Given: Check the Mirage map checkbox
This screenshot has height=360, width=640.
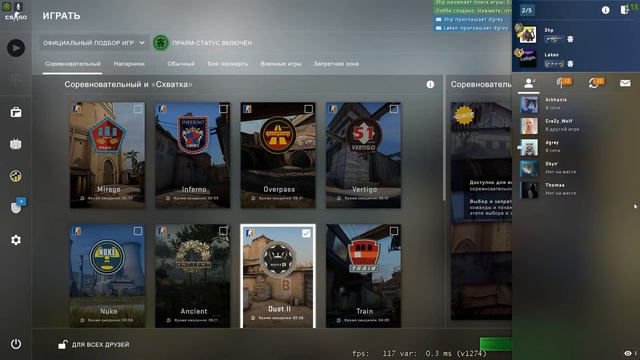Looking at the screenshot, I should [x=138, y=109].
